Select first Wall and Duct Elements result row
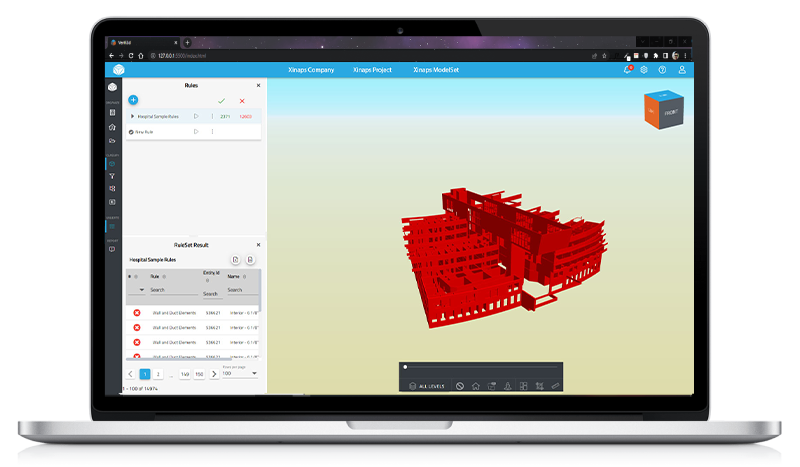 193,313
